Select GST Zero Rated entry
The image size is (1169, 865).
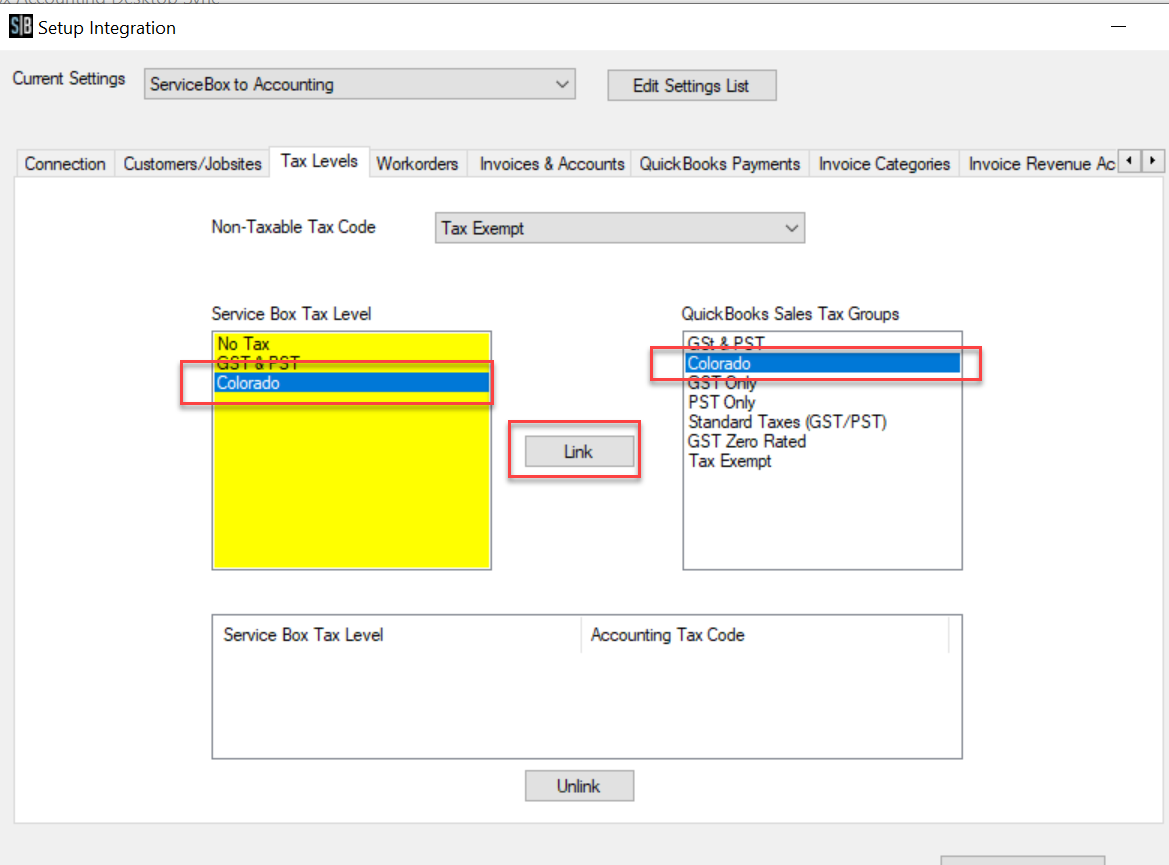(822, 441)
